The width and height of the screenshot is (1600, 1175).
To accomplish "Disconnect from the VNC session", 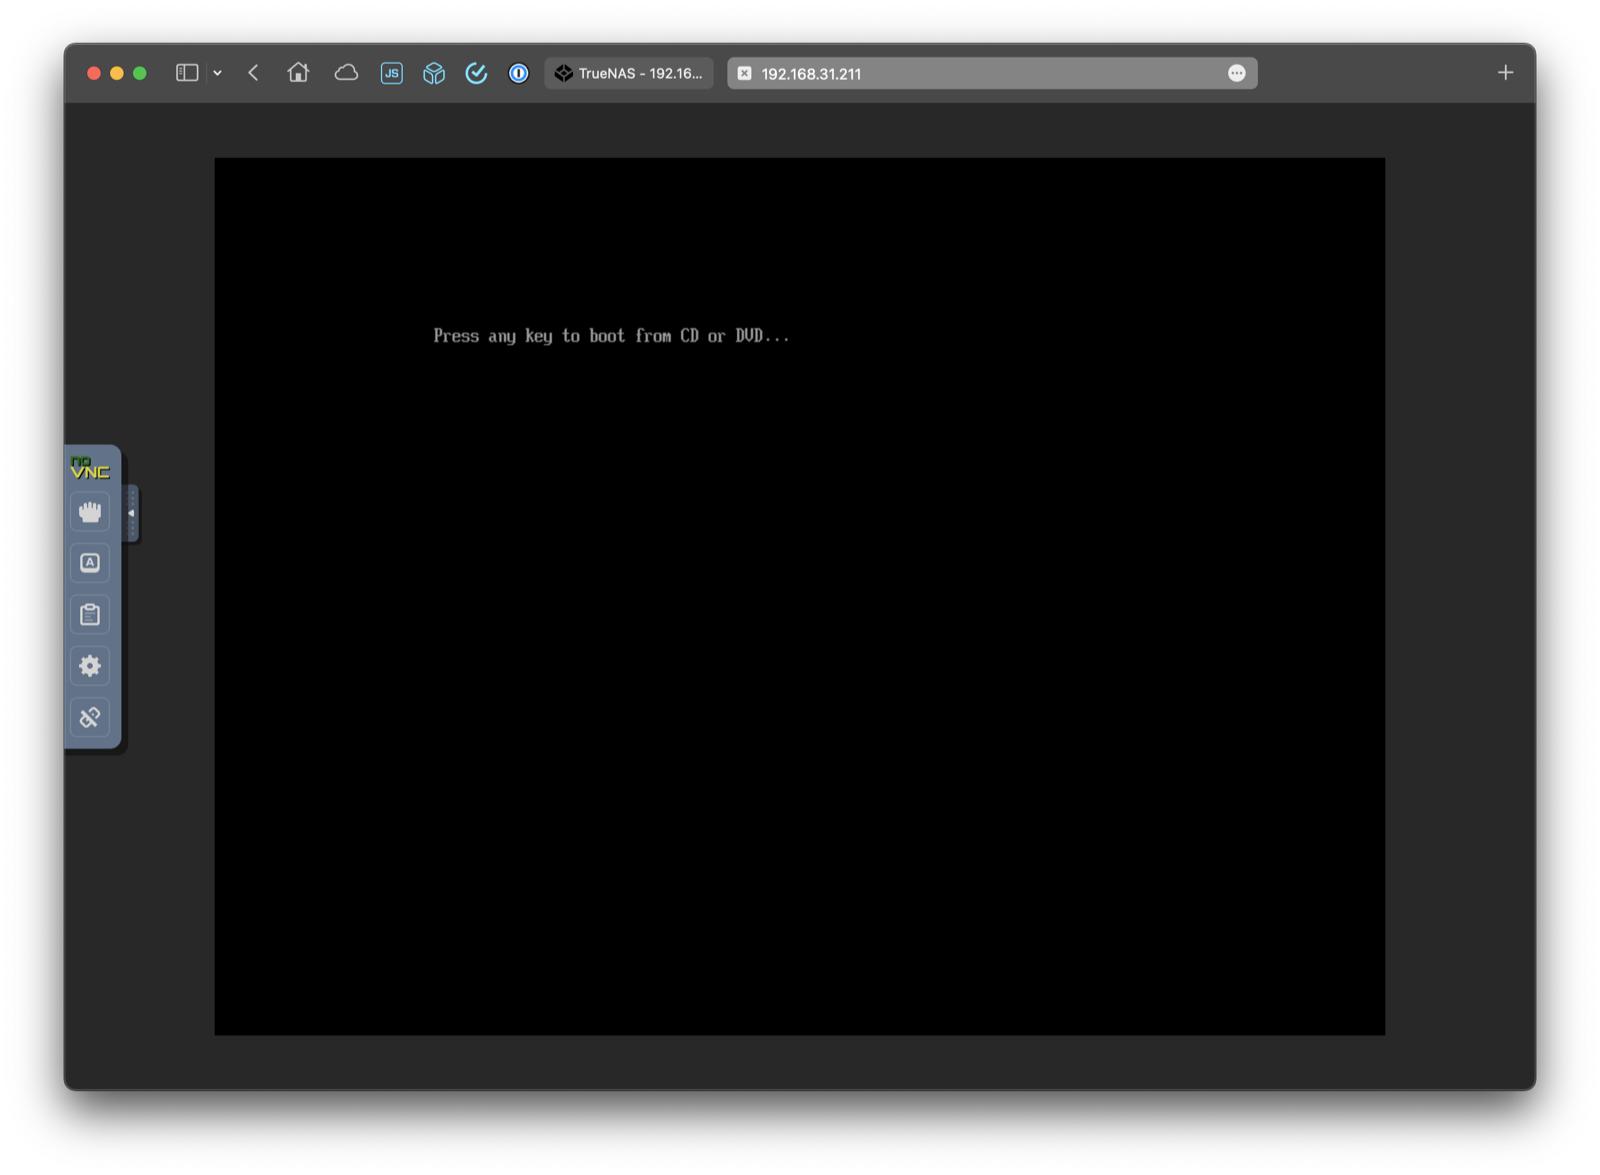I will (x=90, y=717).
